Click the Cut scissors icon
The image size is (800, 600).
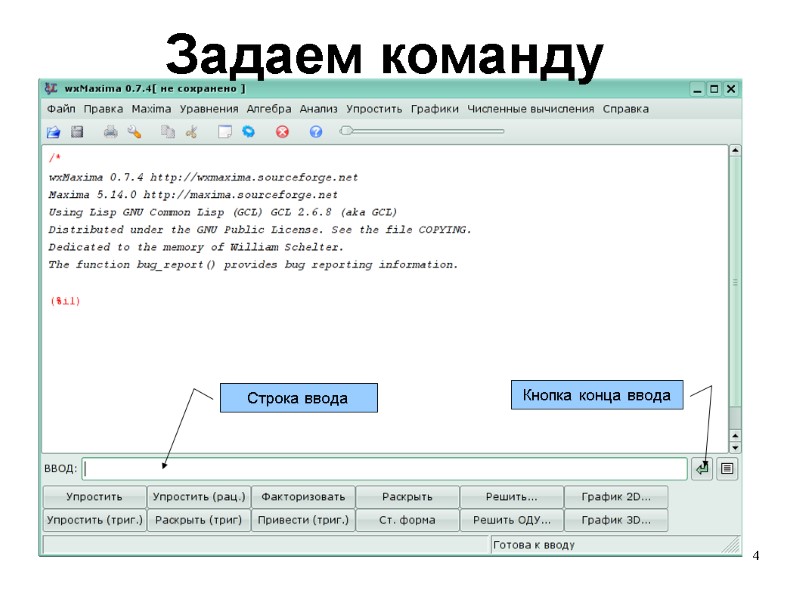click(192, 132)
